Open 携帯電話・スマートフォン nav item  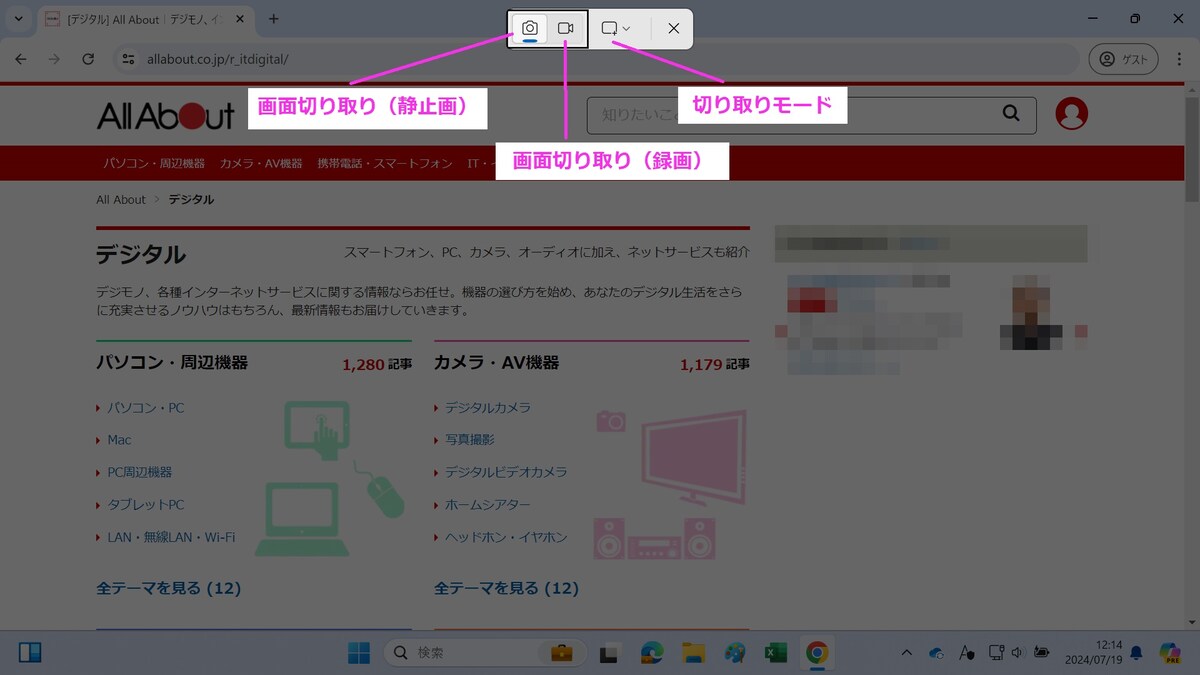[x=385, y=163]
